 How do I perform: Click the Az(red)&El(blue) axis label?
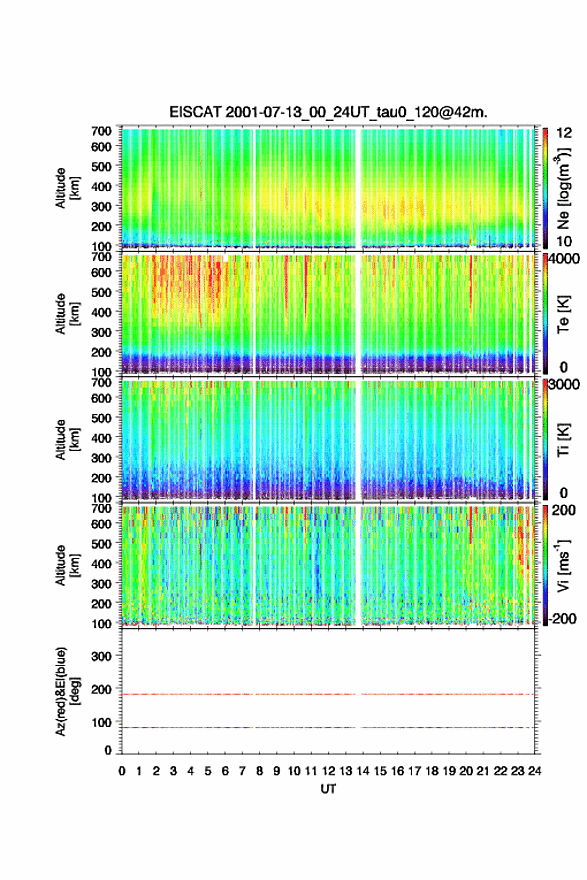pyautogui.click(x=67, y=691)
